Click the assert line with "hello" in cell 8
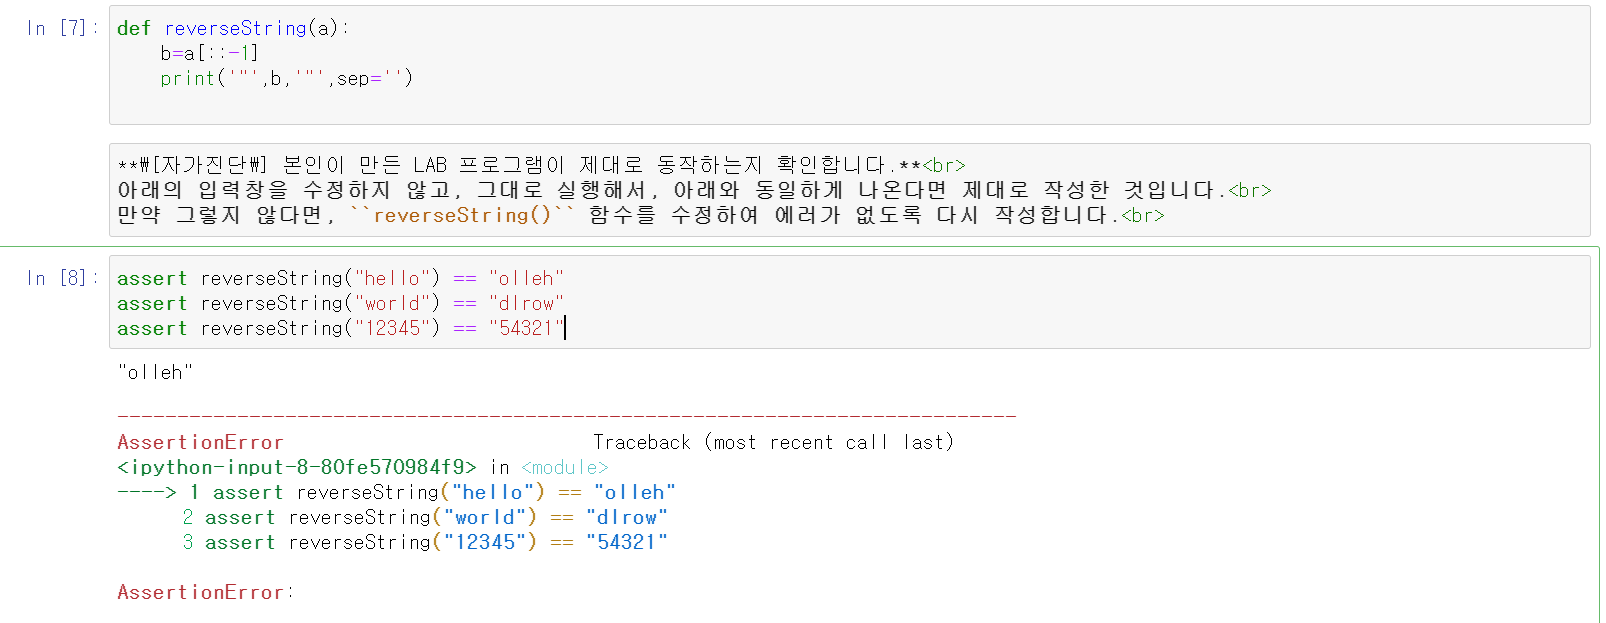Image resolution: width=1606 pixels, height=623 pixels. pyautogui.click(x=341, y=278)
